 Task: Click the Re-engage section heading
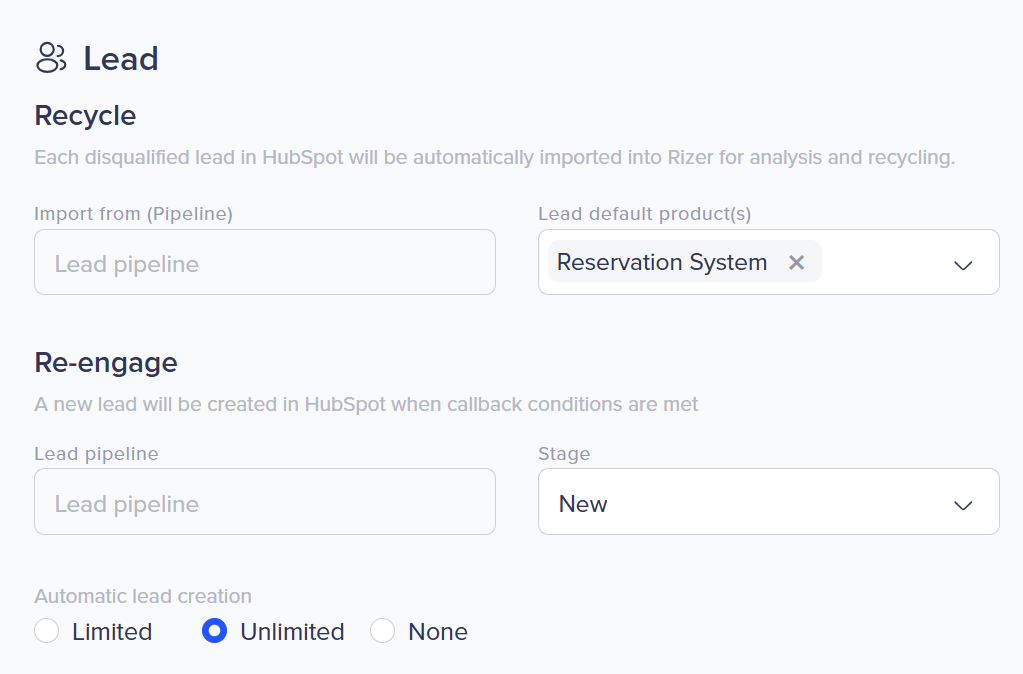coord(106,362)
